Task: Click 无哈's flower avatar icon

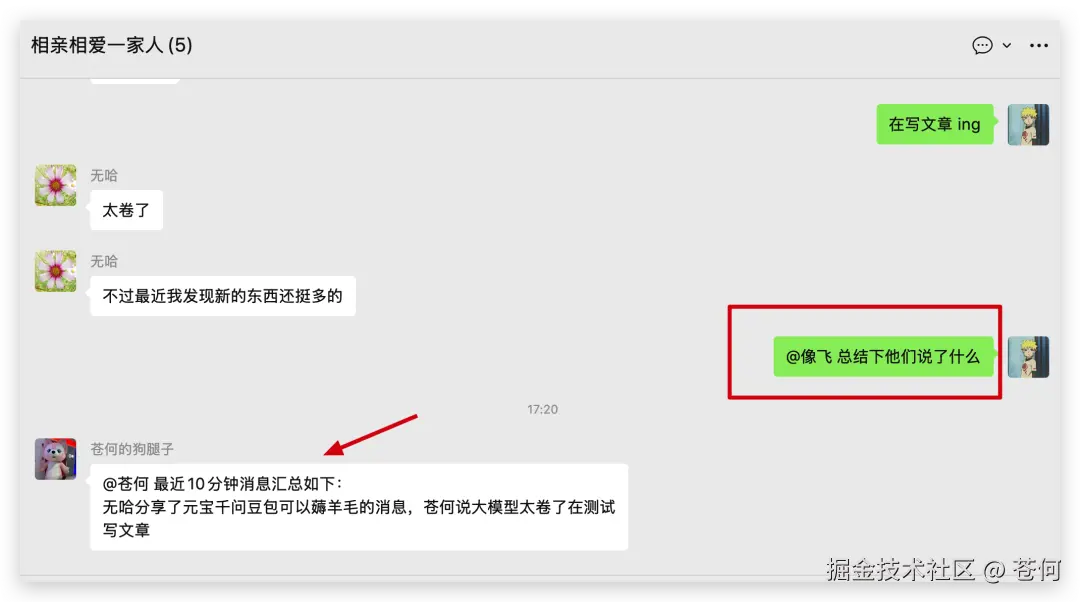Action: (x=55, y=185)
